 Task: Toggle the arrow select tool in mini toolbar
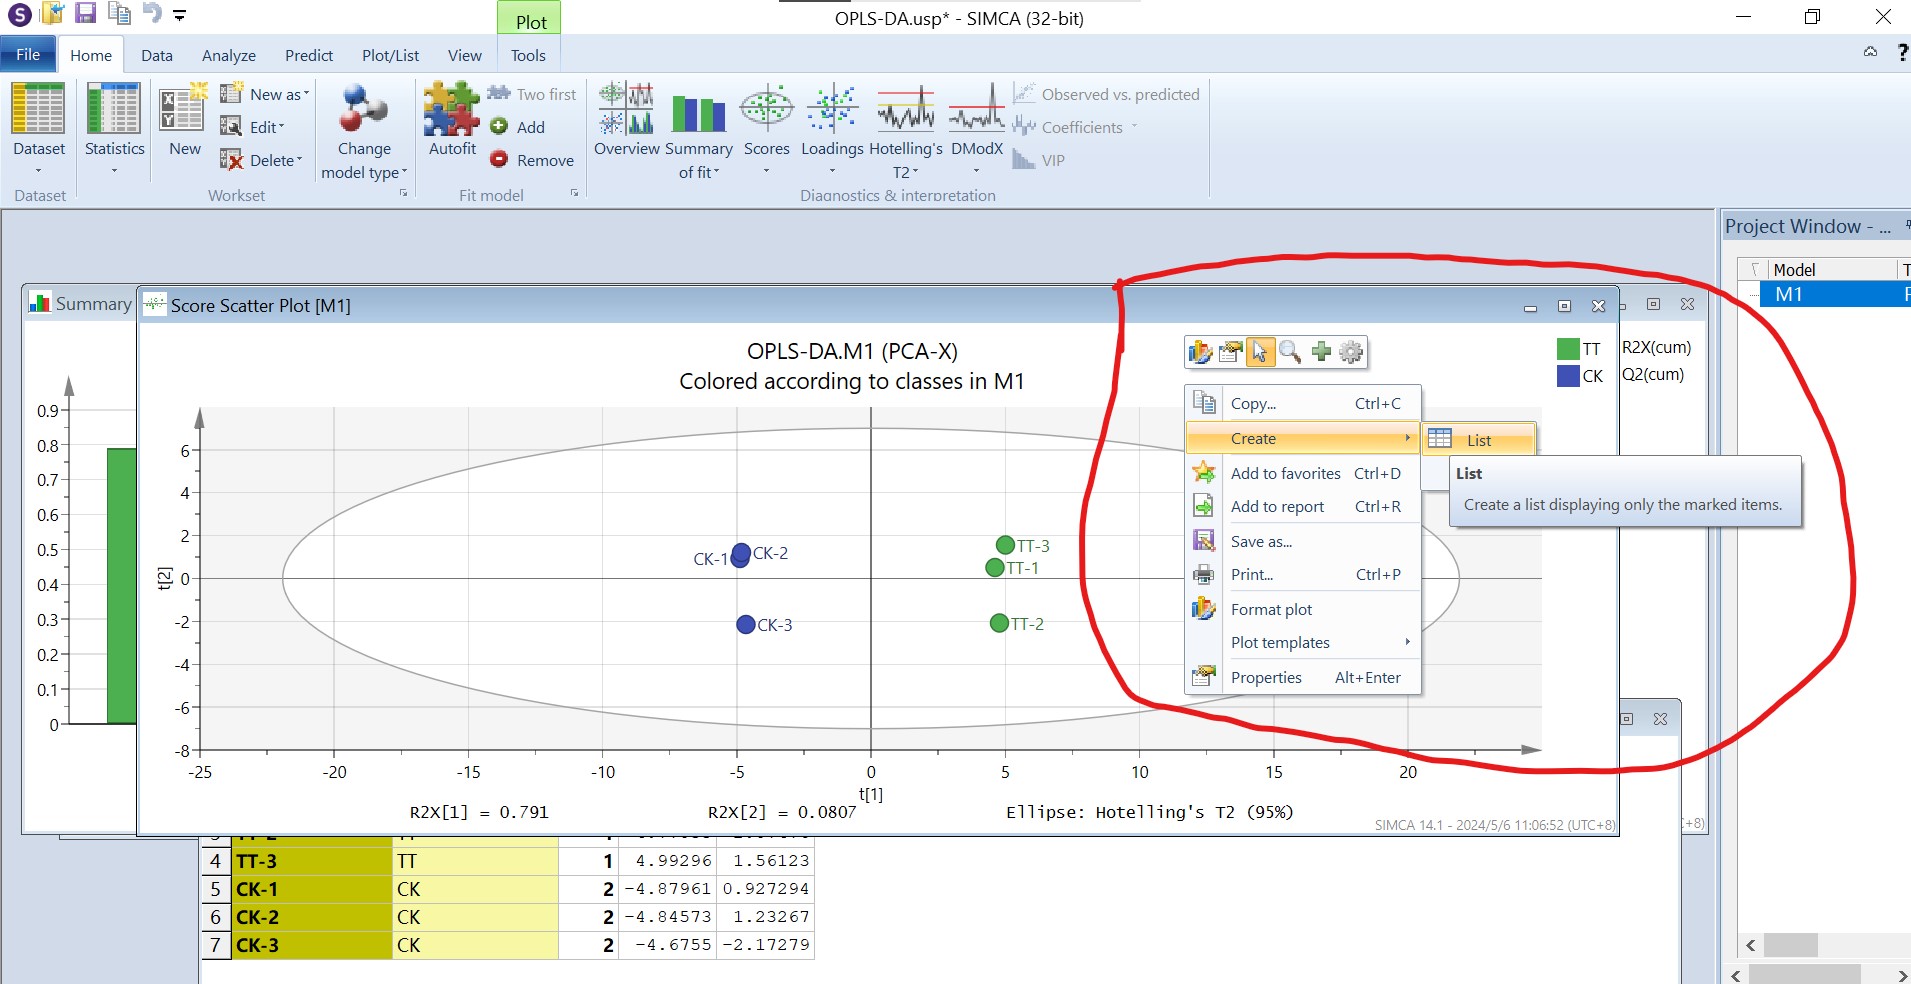click(x=1260, y=352)
